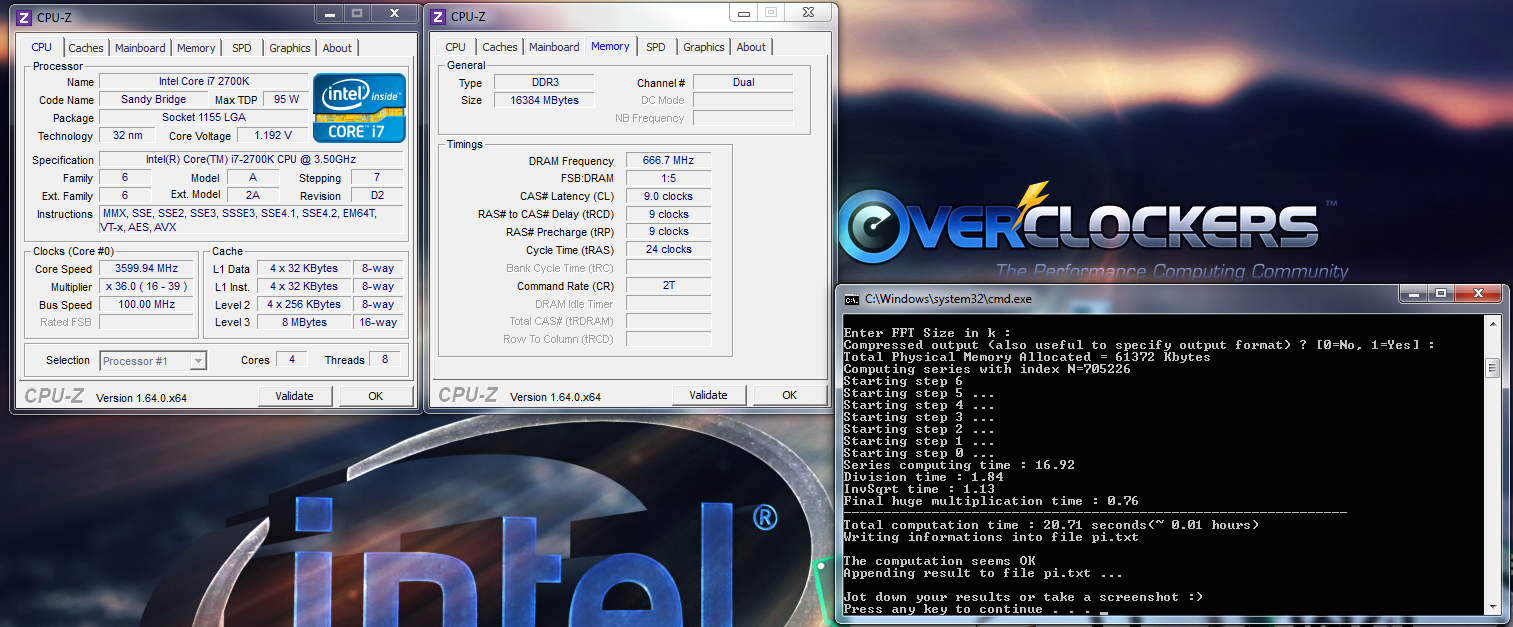Click the DRAM Frequency value 666.7 MHz
The width and height of the screenshot is (1513, 627).
click(668, 160)
